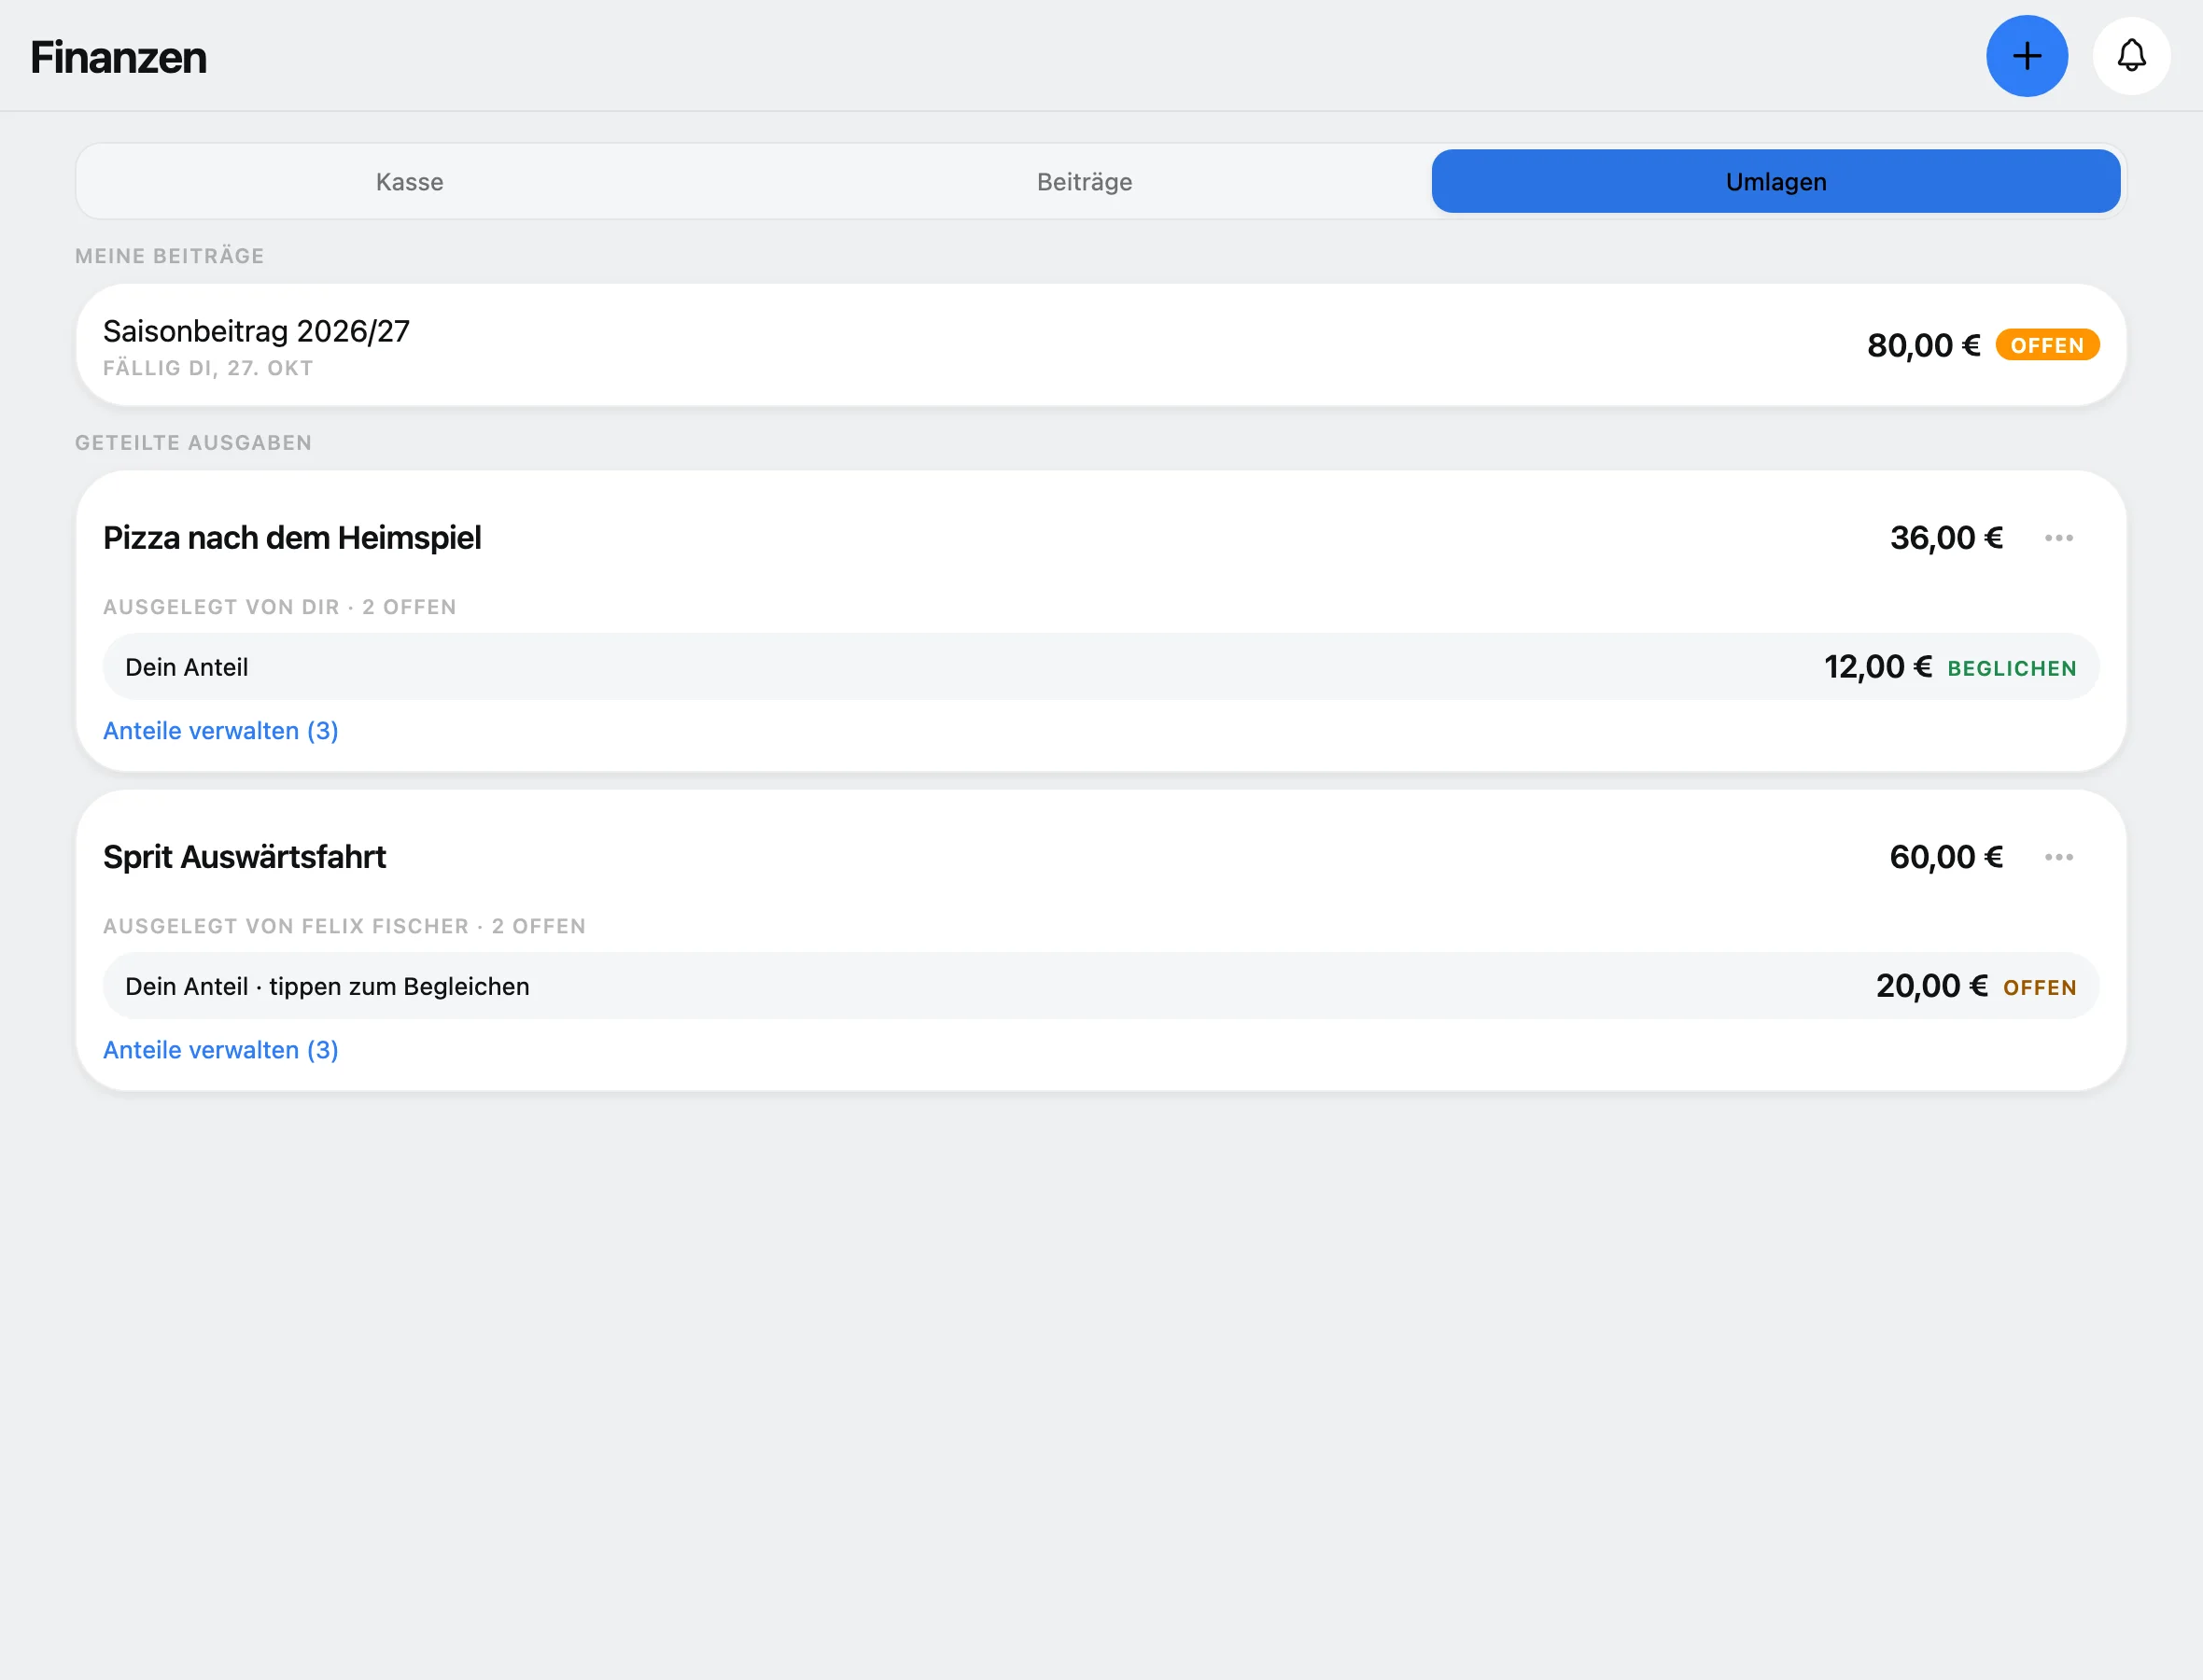Click the Finanzen page heading
2203x1680 pixels.
coord(118,57)
